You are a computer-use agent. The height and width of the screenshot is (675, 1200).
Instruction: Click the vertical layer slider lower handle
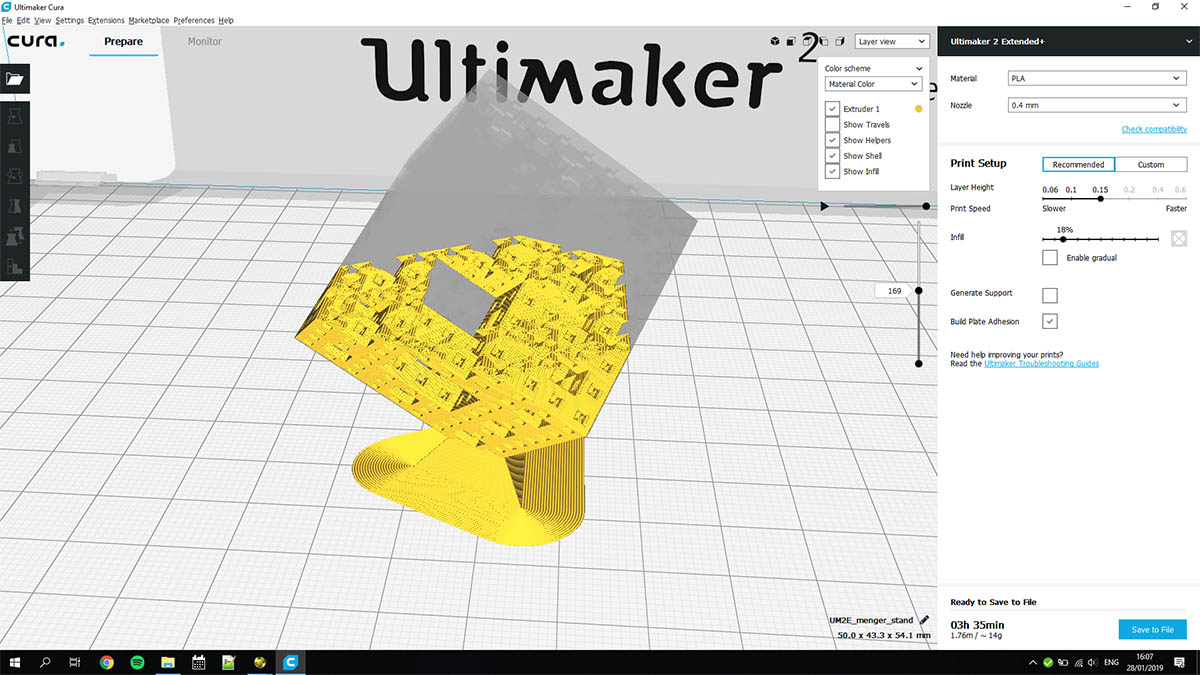919,363
